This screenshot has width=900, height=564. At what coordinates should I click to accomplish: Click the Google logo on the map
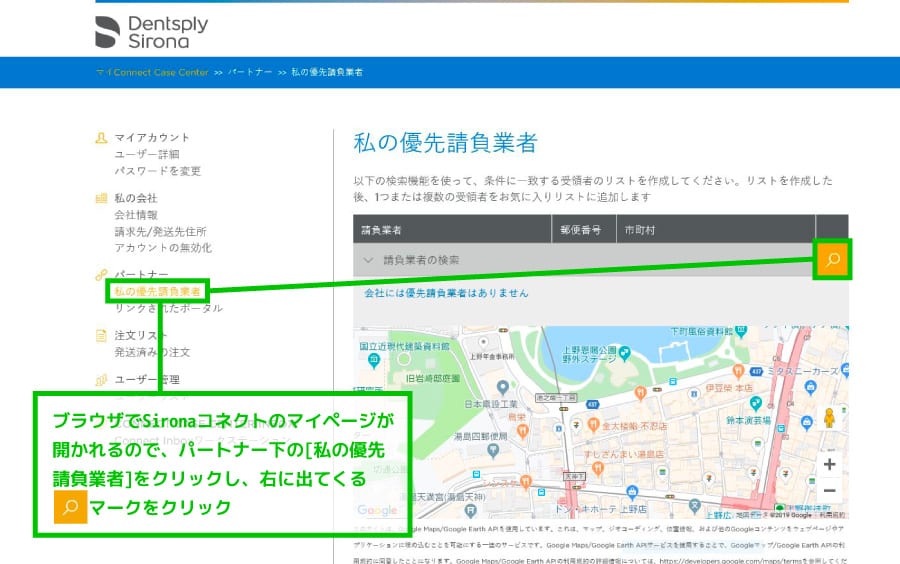(x=377, y=510)
